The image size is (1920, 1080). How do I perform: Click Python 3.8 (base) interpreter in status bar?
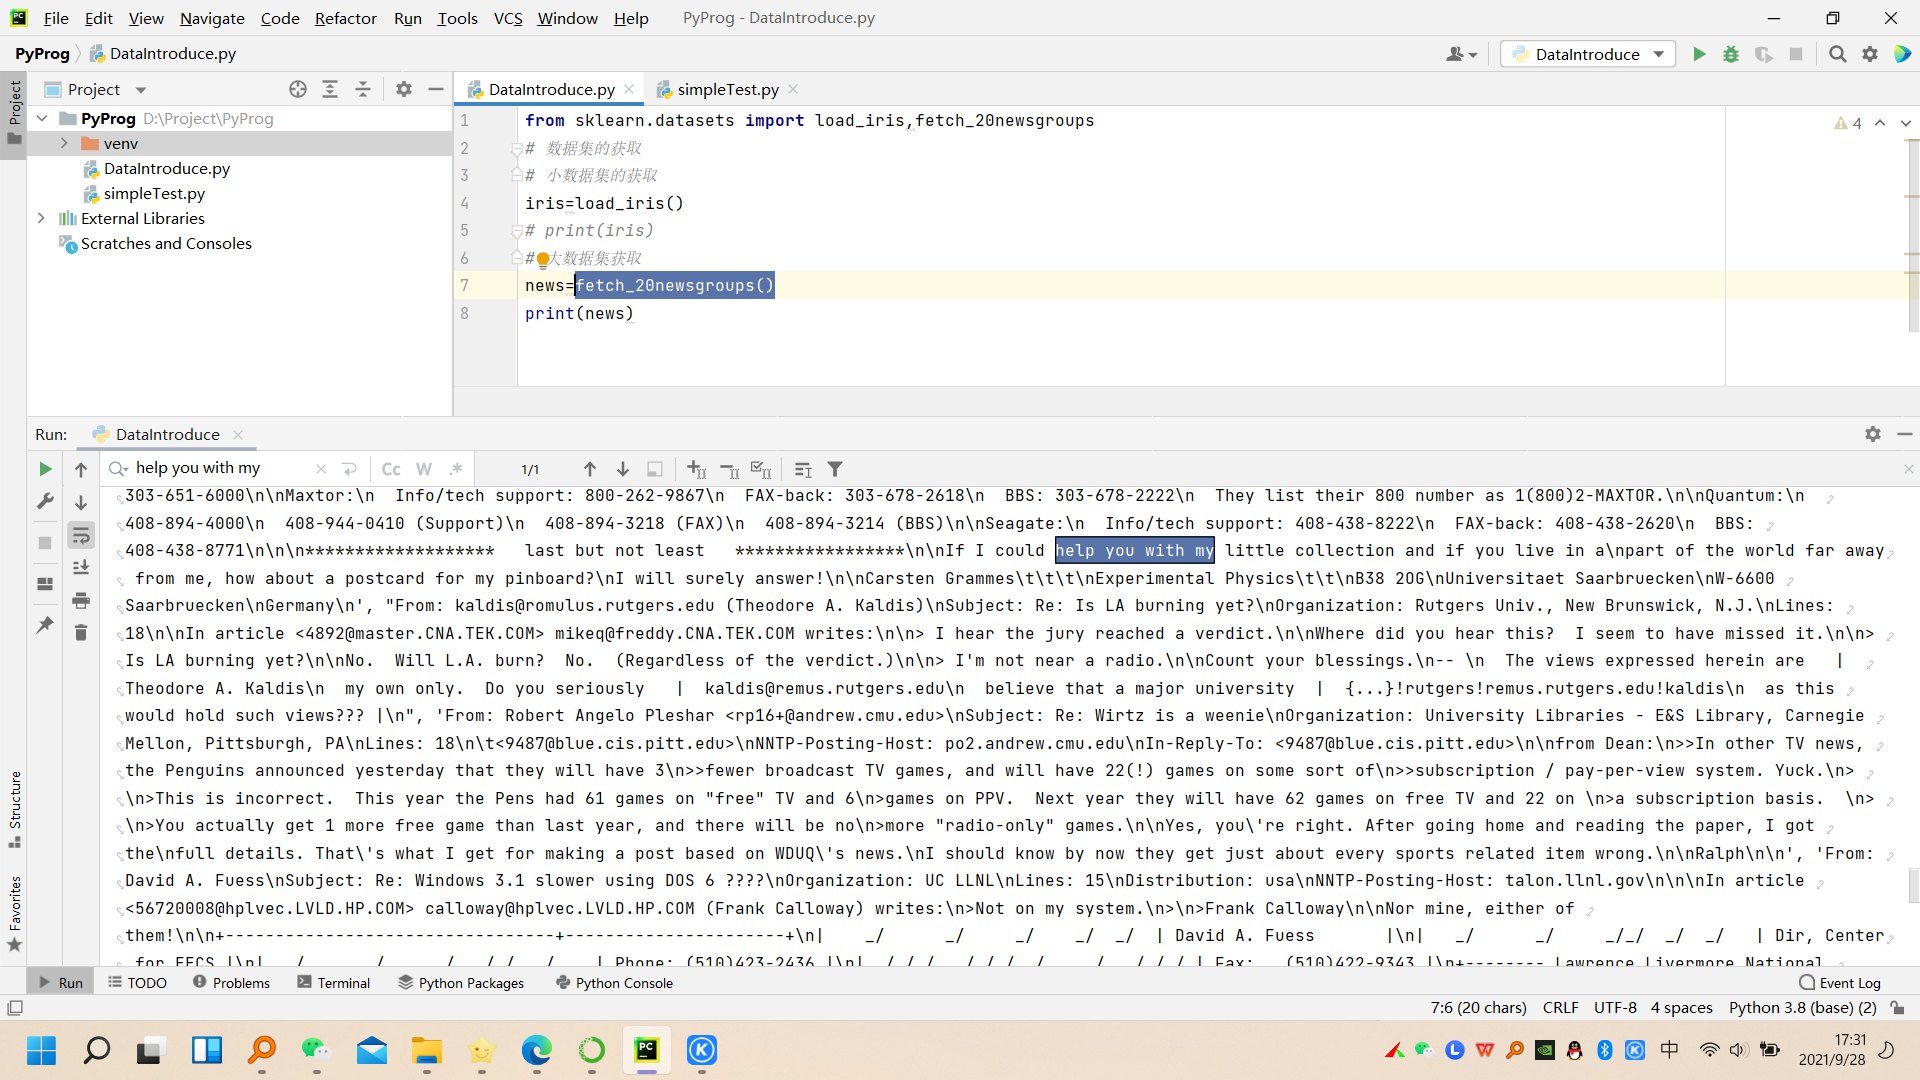click(1801, 1008)
